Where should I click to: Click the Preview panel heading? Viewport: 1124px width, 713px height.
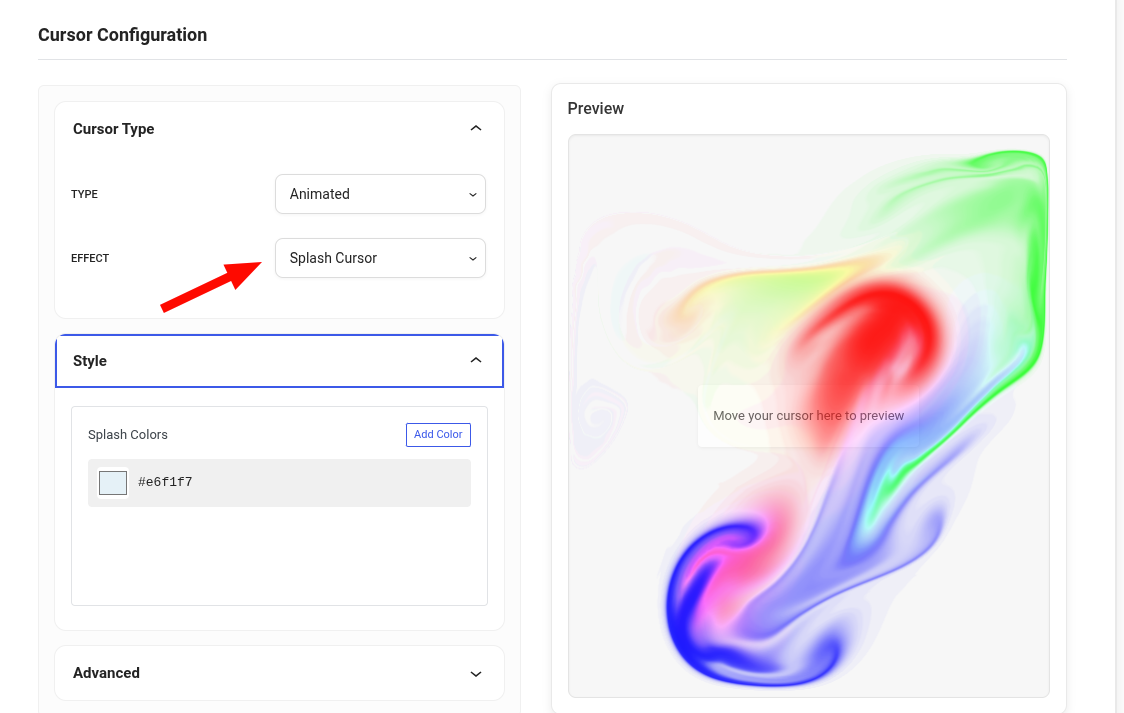click(595, 108)
